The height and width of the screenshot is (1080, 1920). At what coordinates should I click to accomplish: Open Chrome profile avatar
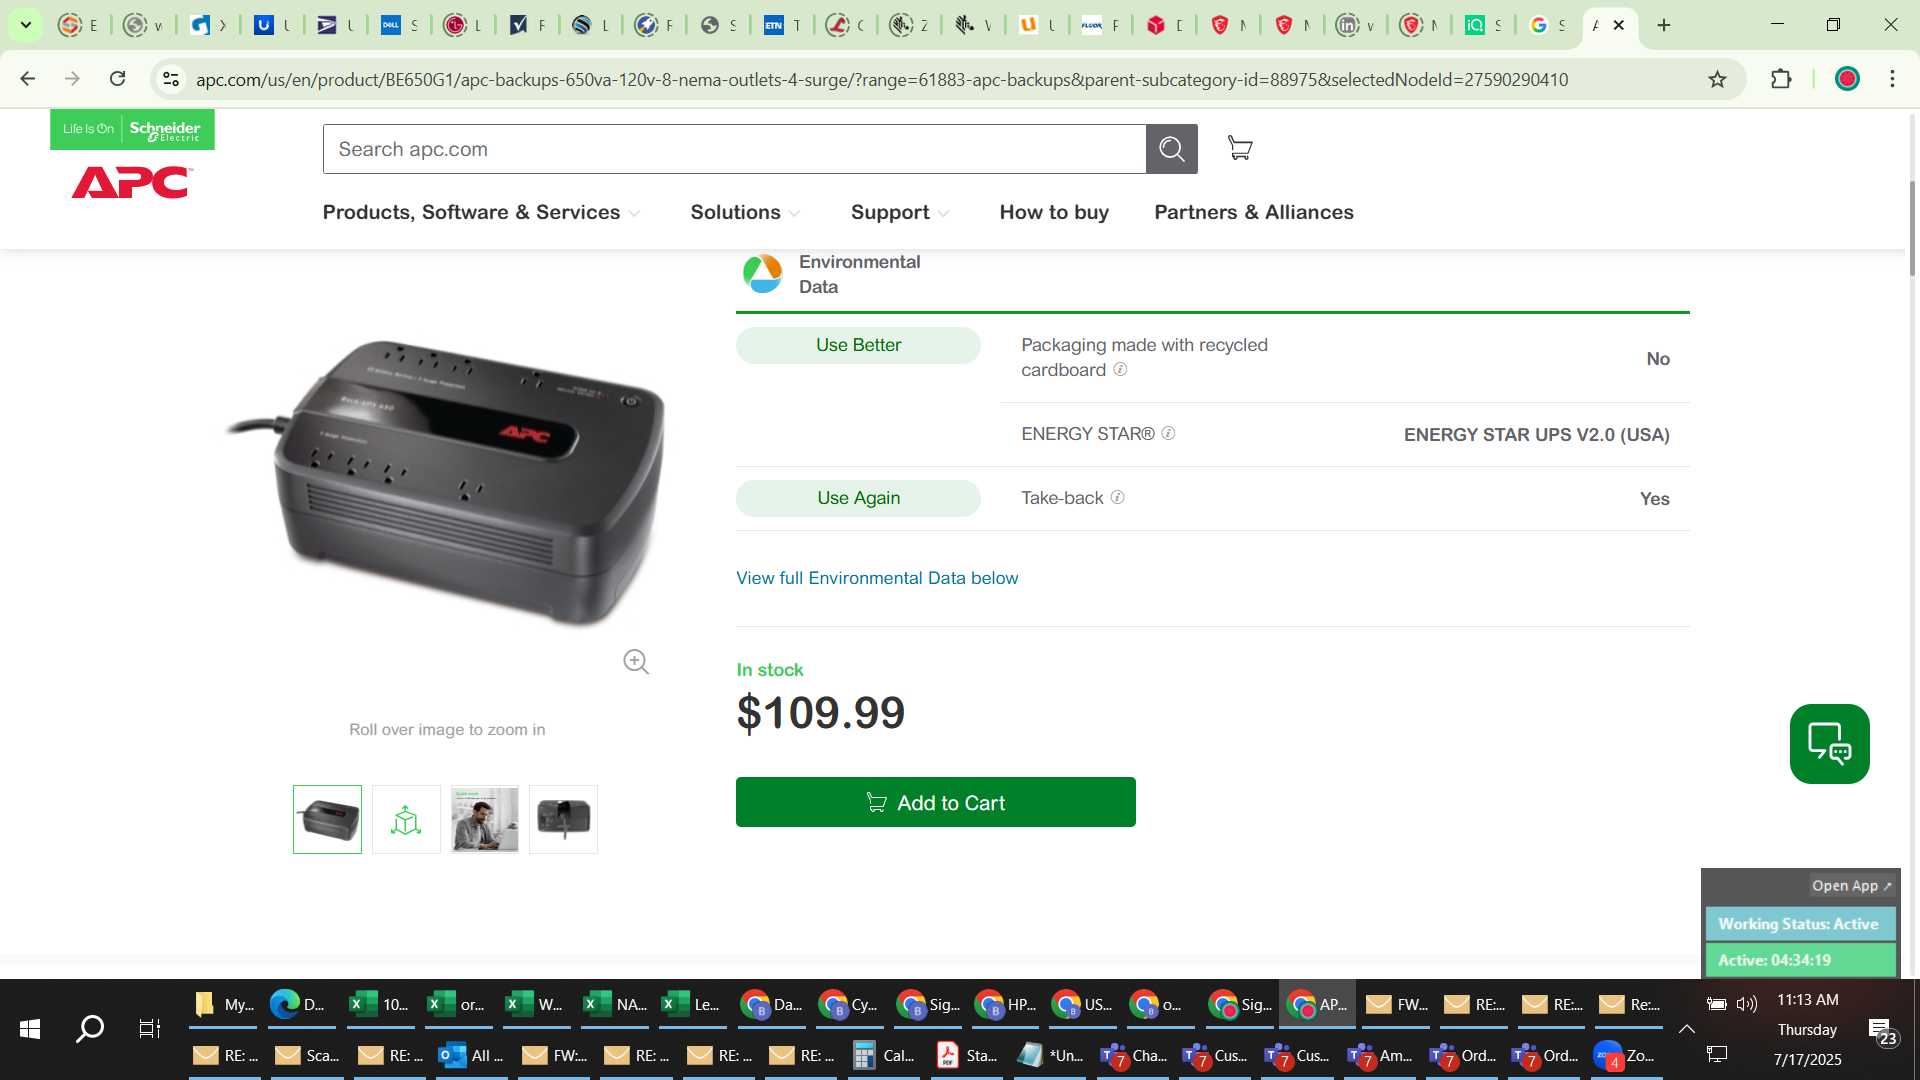[1847, 79]
